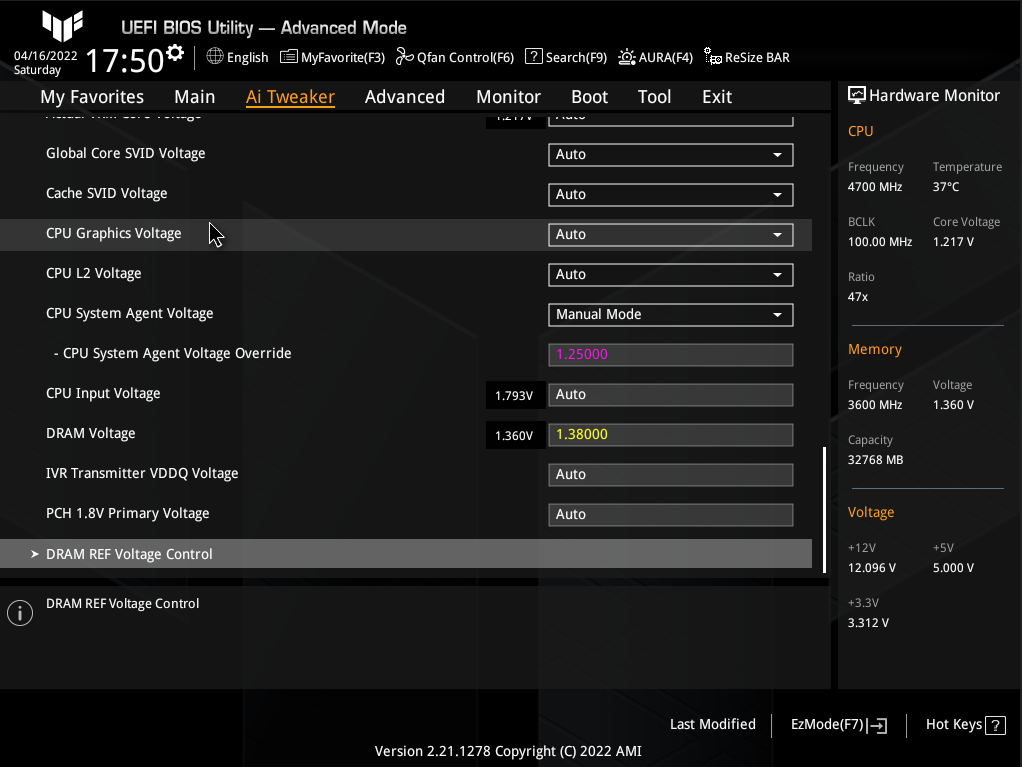The image size is (1022, 767).
Task: Edit the DRAM Voltage 1.38000 field
Action: point(671,435)
